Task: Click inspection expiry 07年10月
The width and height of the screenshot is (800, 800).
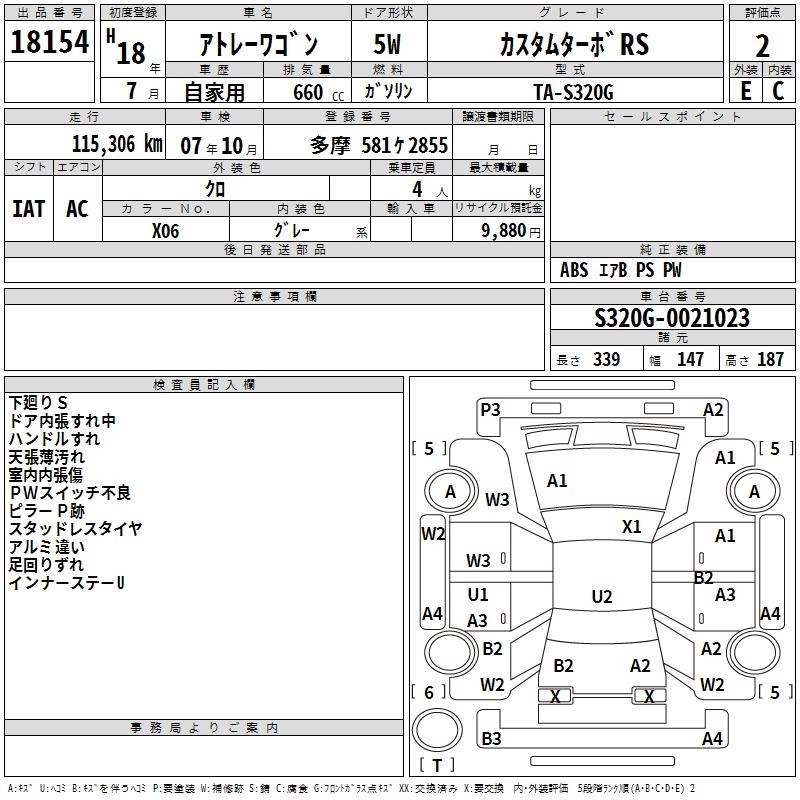Action: 219,146
